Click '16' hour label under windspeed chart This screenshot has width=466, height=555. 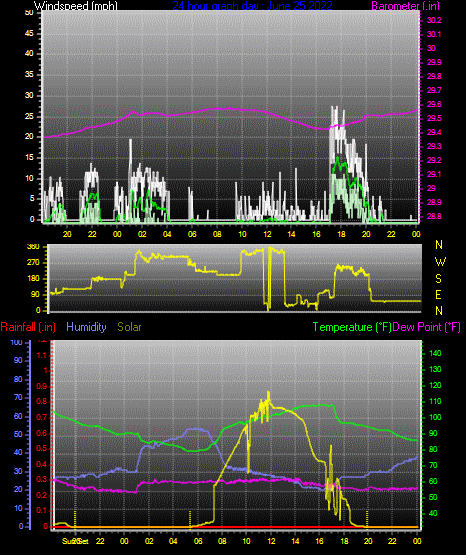pos(316,234)
